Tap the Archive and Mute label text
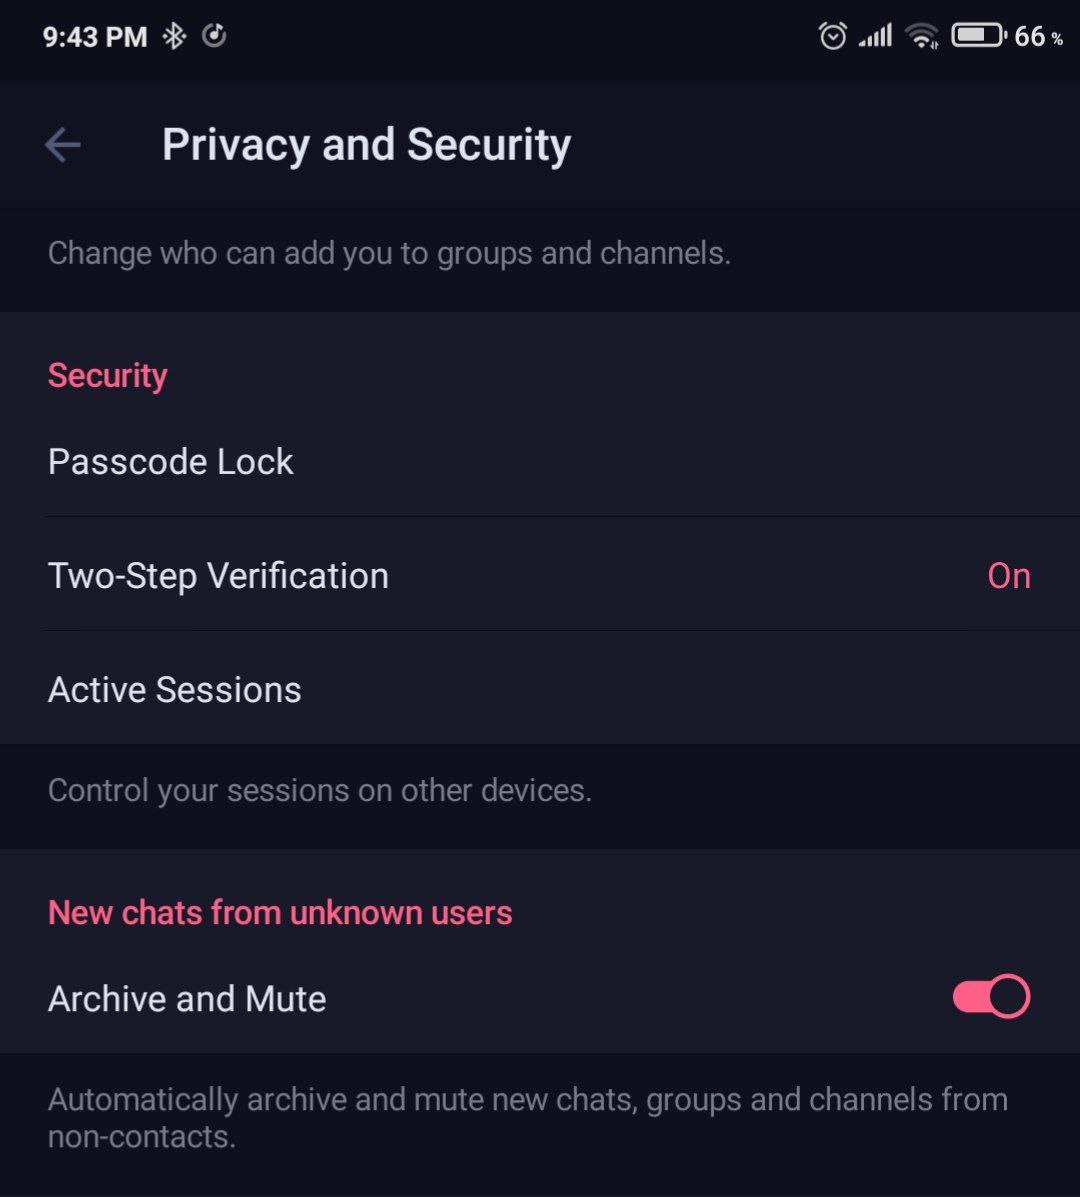 187,999
